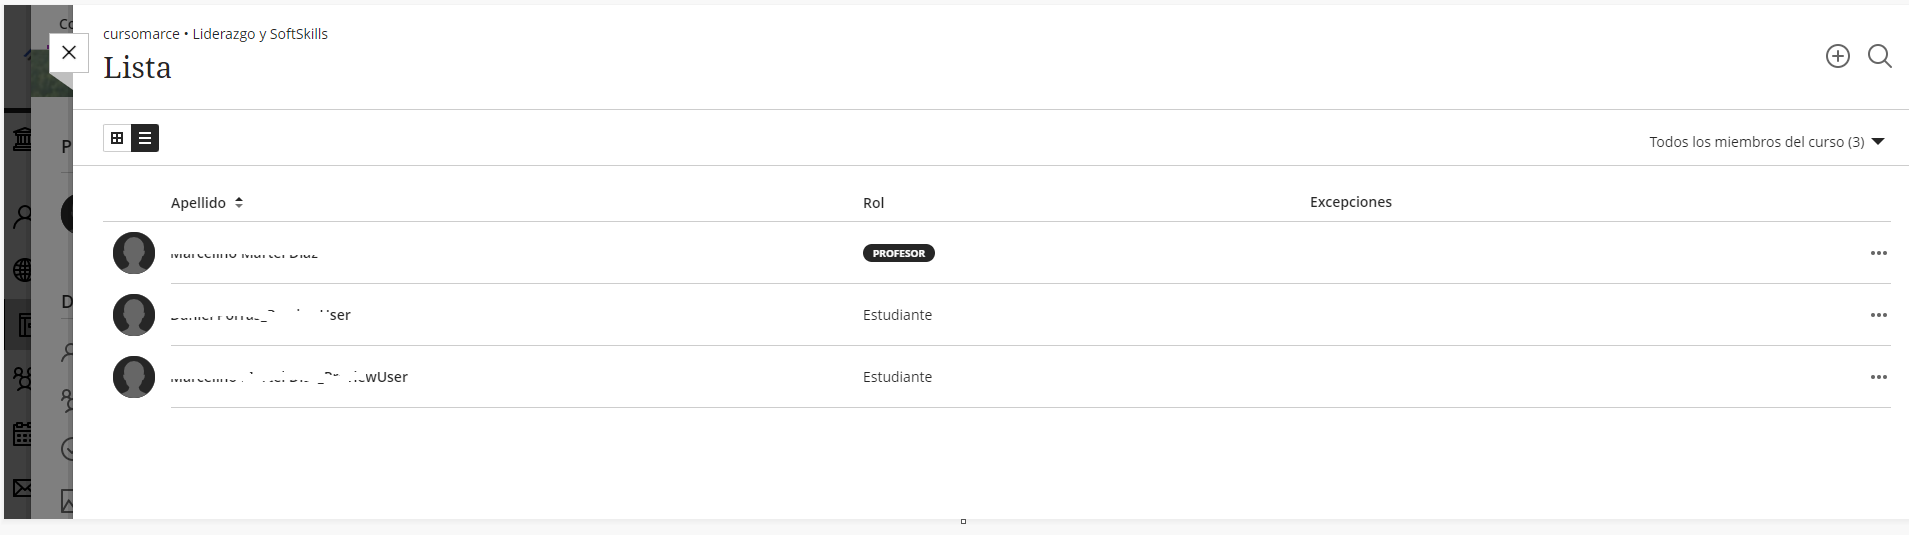1909x535 pixels.
Task: Click the Institution page sidebar icon
Action: click(x=21, y=138)
